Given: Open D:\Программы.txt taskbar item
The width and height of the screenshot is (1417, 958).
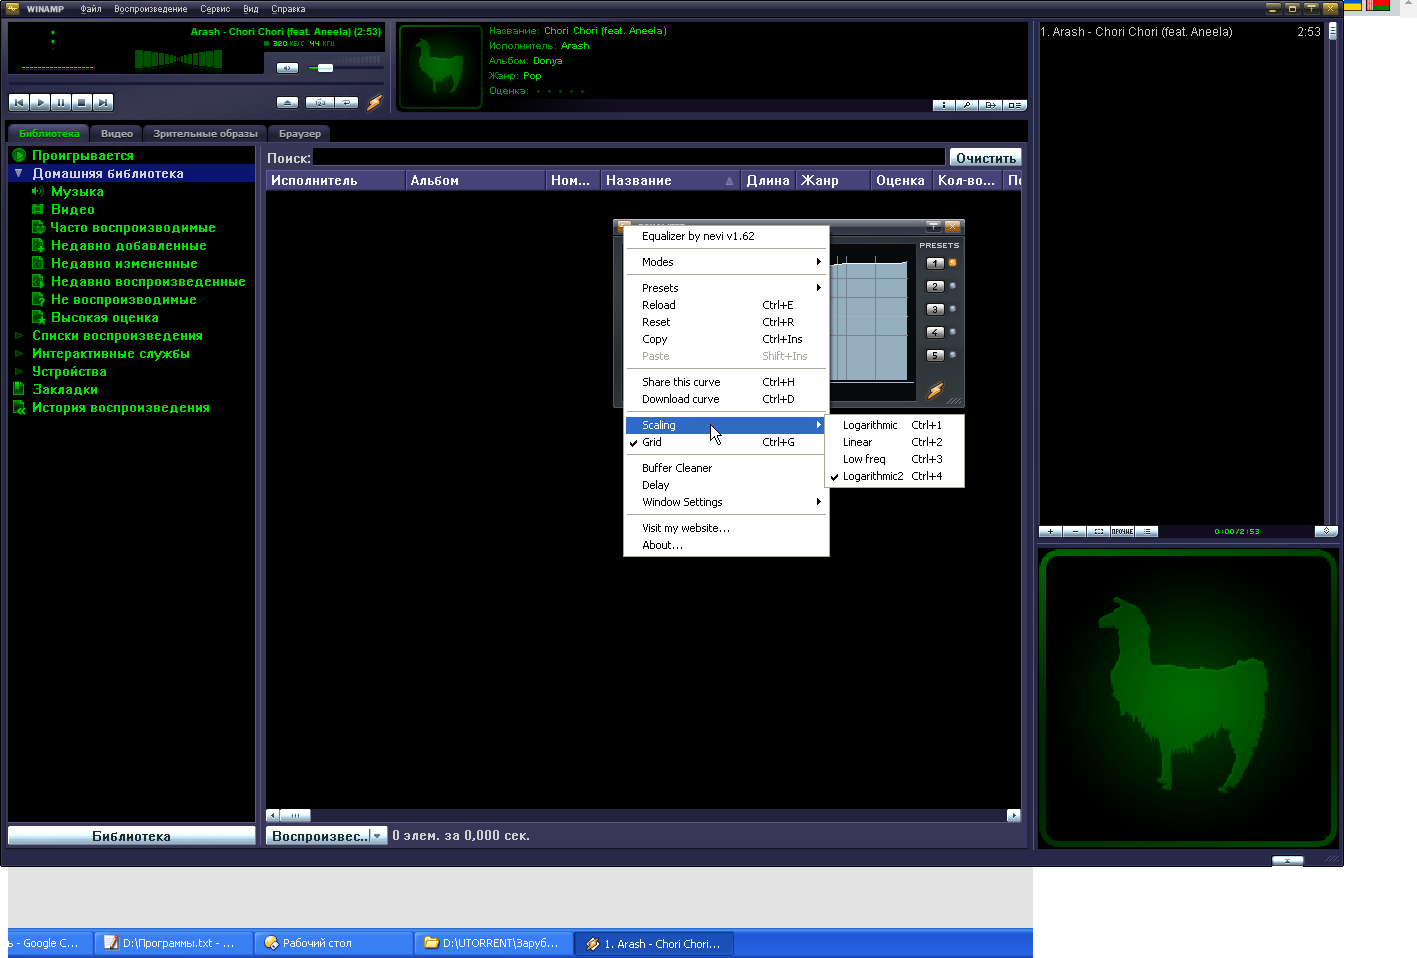Looking at the screenshot, I should pos(173,943).
